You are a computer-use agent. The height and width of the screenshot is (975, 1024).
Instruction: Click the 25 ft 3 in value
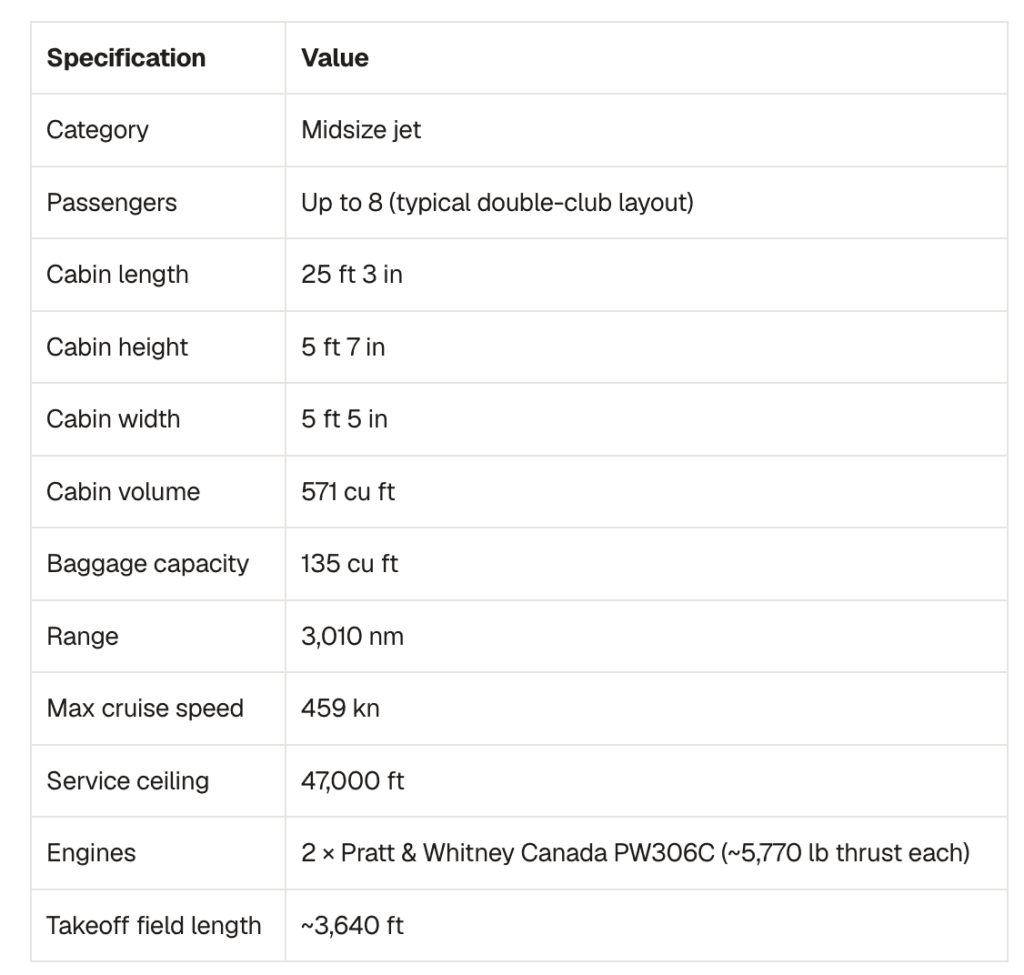(x=351, y=274)
